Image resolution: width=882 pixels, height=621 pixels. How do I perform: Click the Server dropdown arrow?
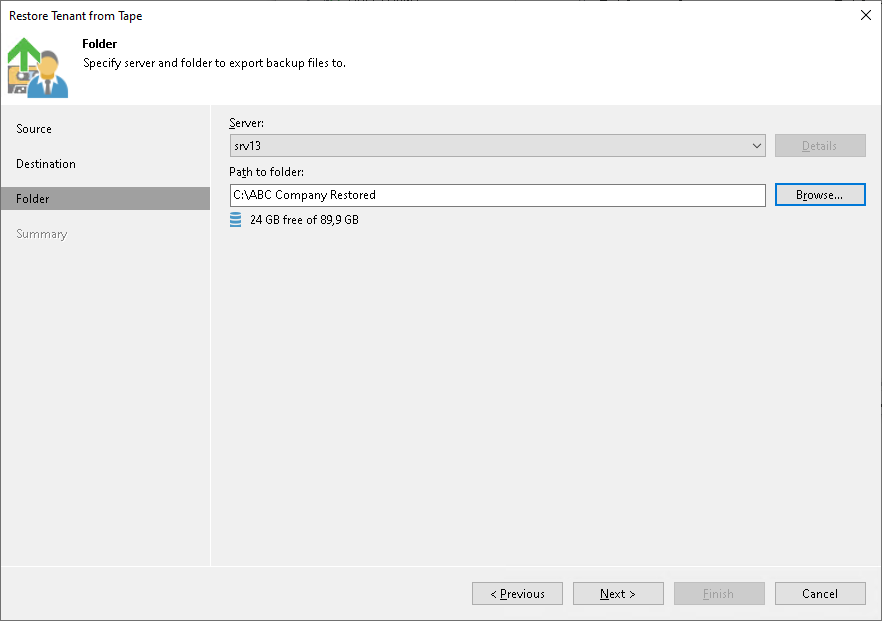757,145
